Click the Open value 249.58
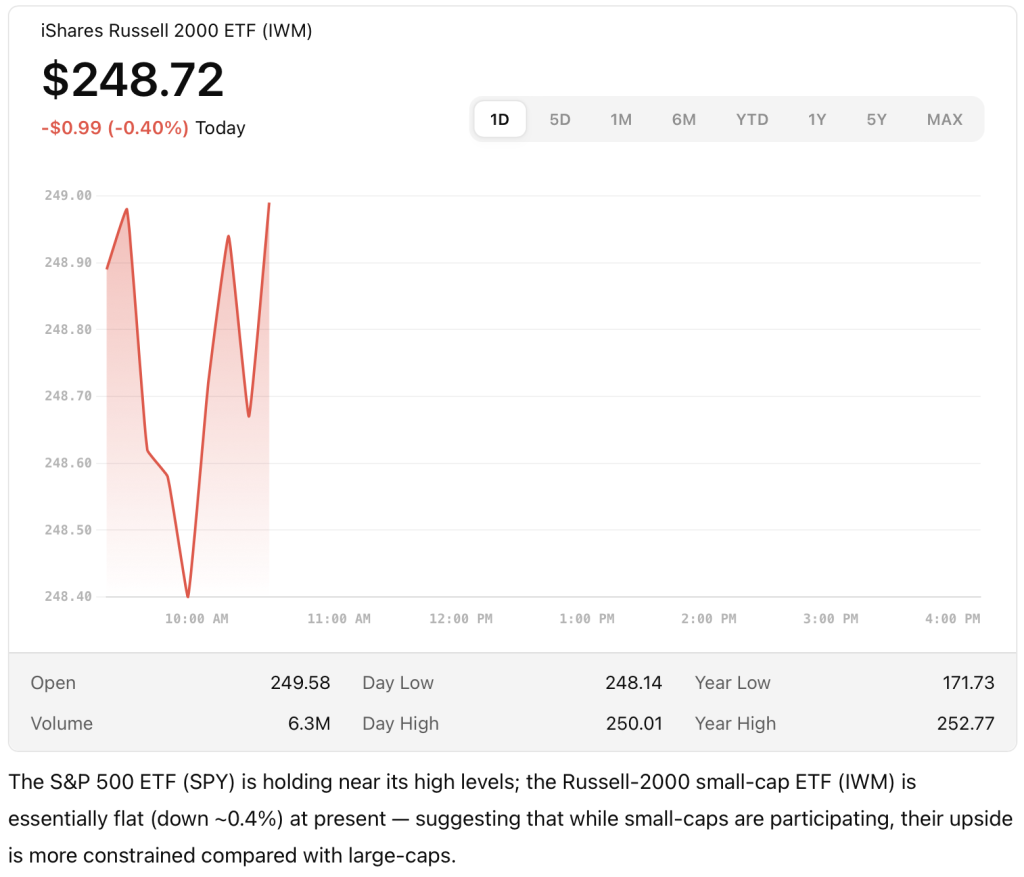The image size is (1024, 877). click(300, 683)
